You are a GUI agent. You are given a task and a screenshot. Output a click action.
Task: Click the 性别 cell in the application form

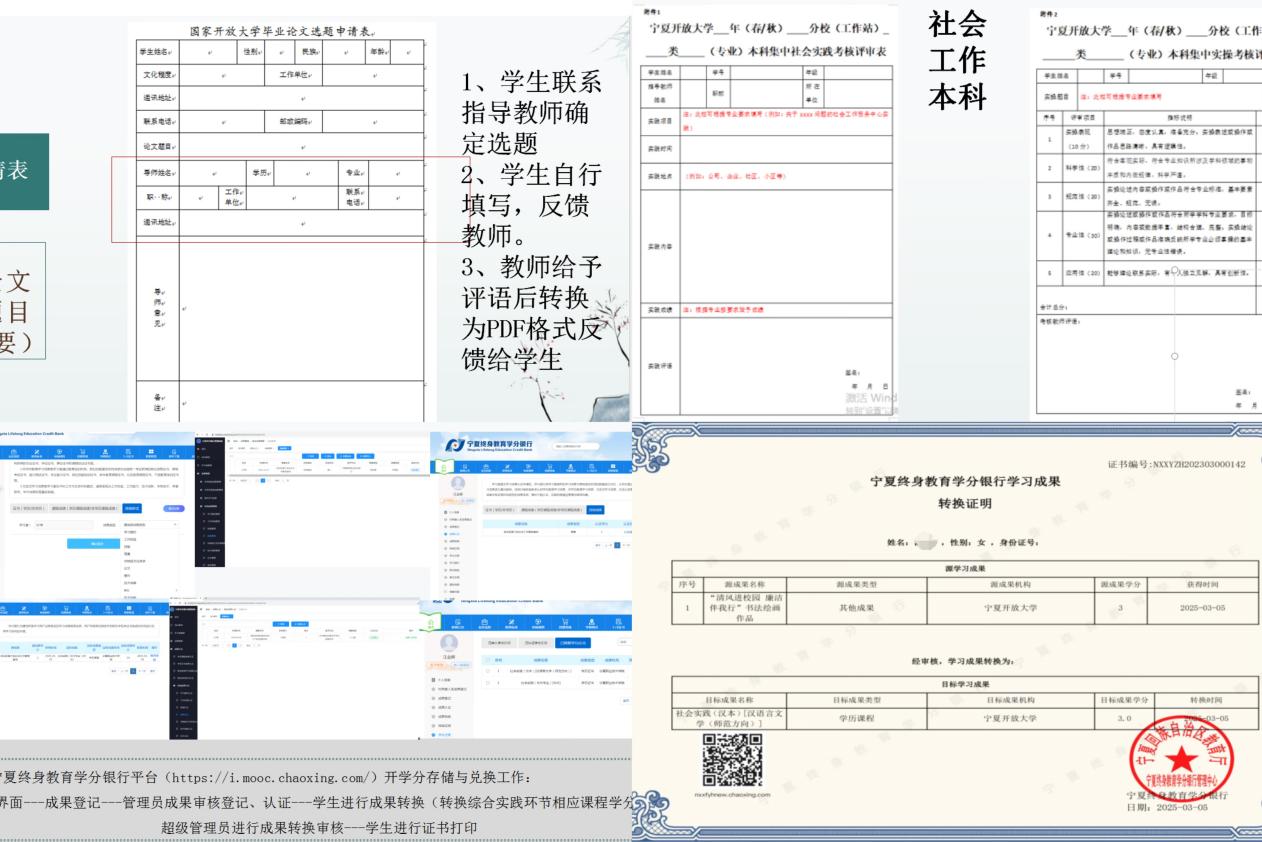pos(249,50)
